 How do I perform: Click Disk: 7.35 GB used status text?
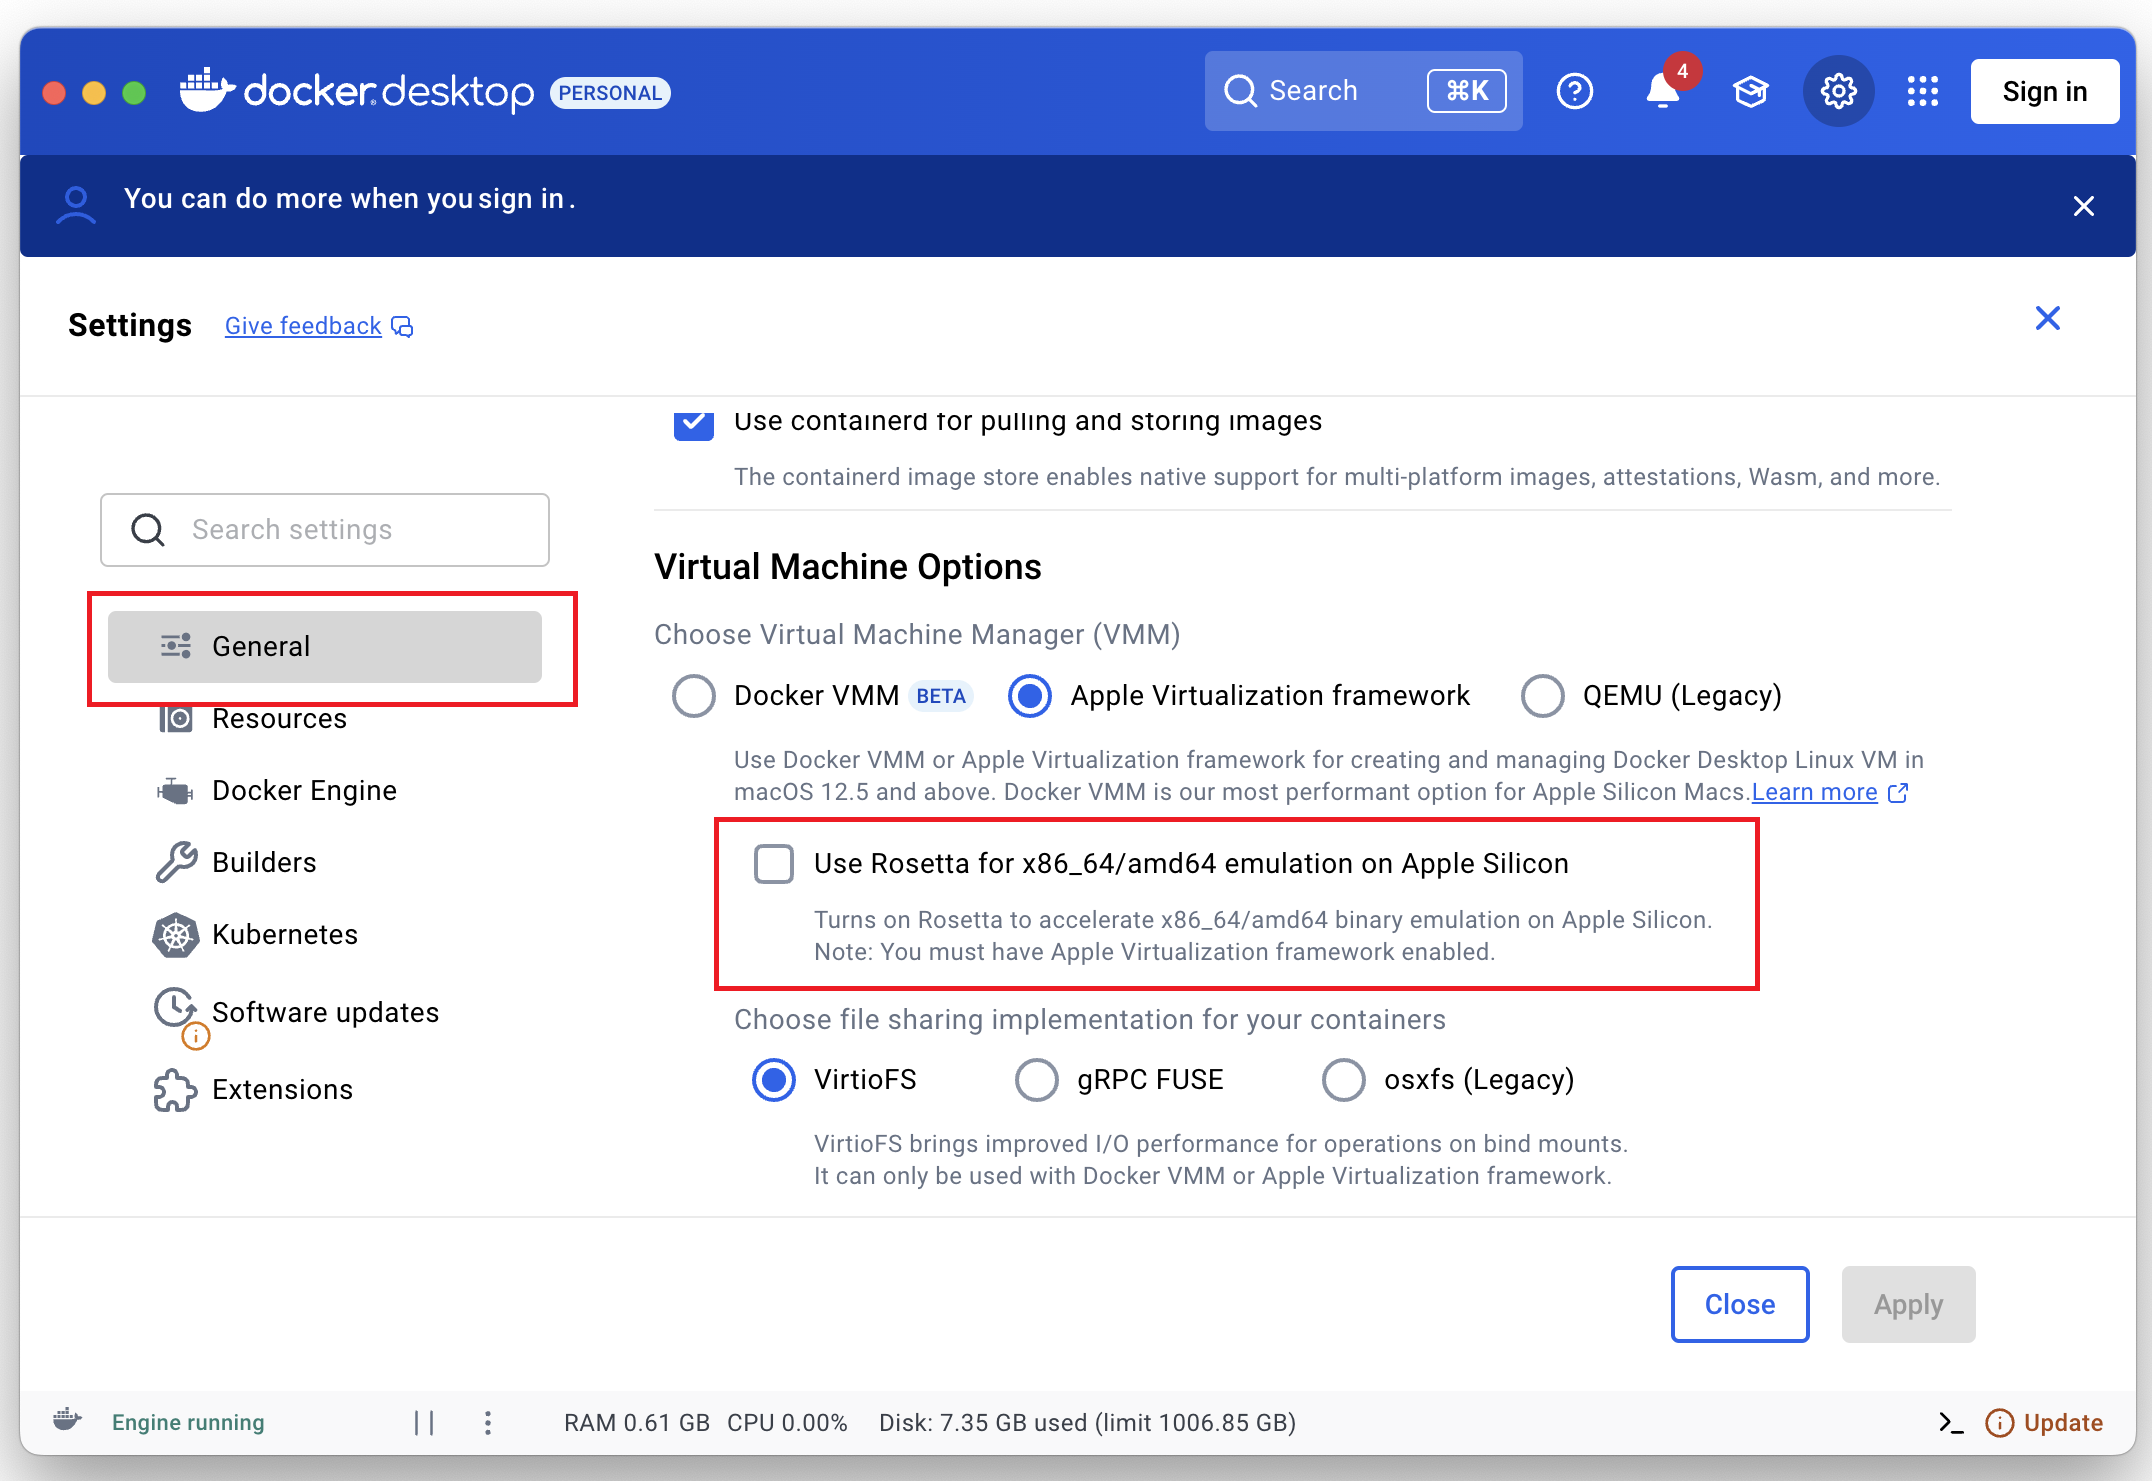point(1087,1422)
